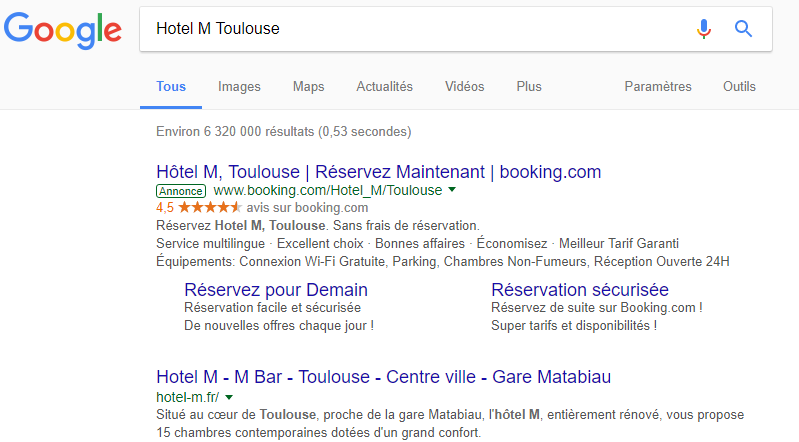
Task: Click the blue magnifying glass search icon
Action: [x=743, y=29]
